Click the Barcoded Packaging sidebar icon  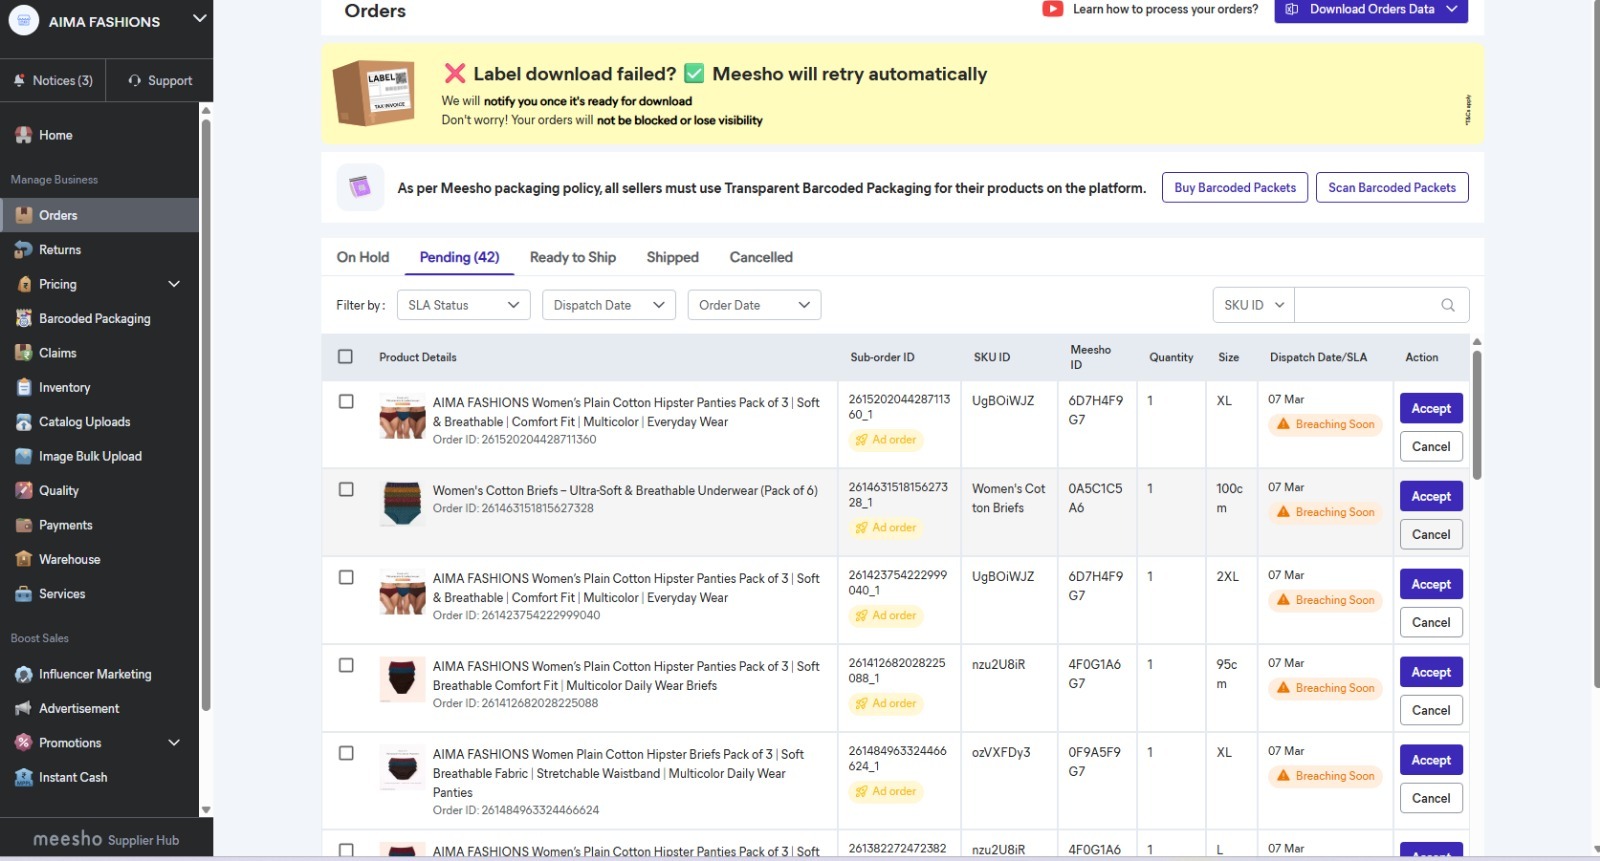point(24,319)
